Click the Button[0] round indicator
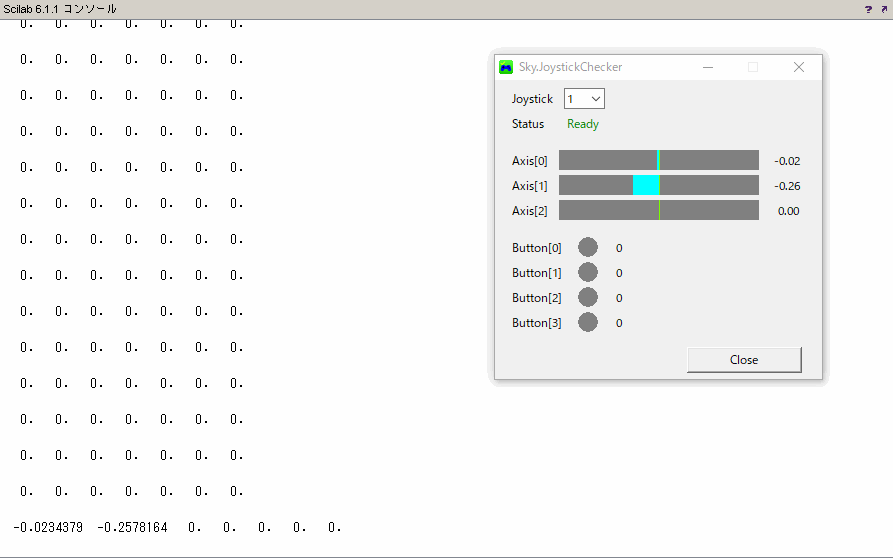This screenshot has width=893, height=558. click(x=588, y=247)
